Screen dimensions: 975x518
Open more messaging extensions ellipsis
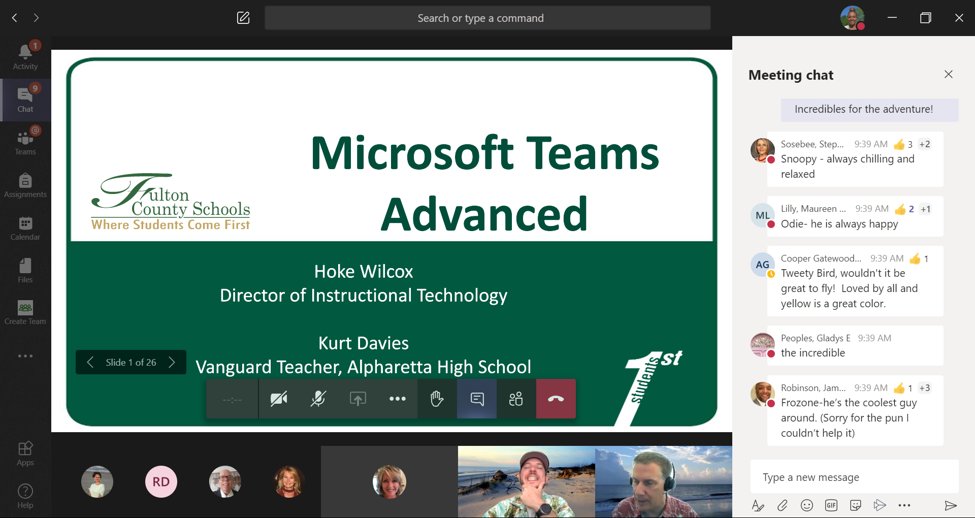[x=904, y=506]
